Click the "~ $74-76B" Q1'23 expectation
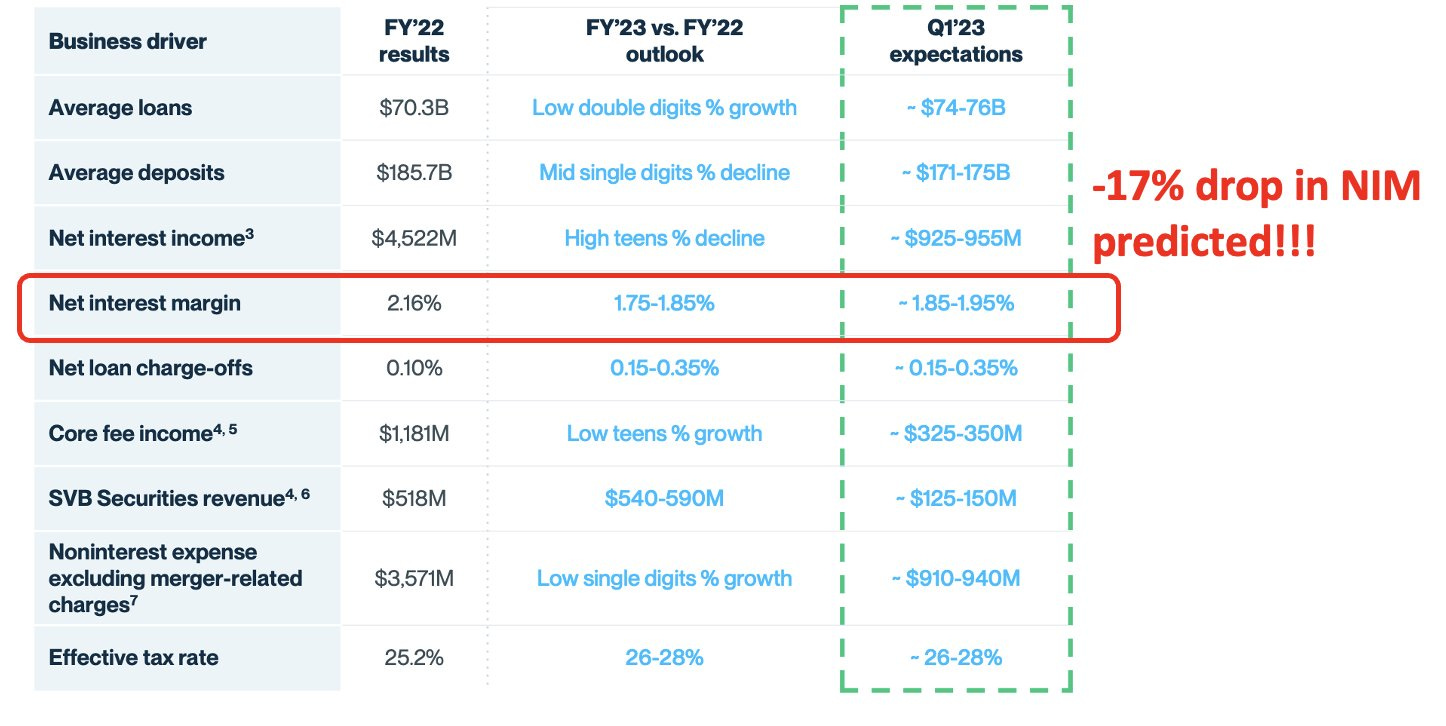The width and height of the screenshot is (1446, 726). 956,107
